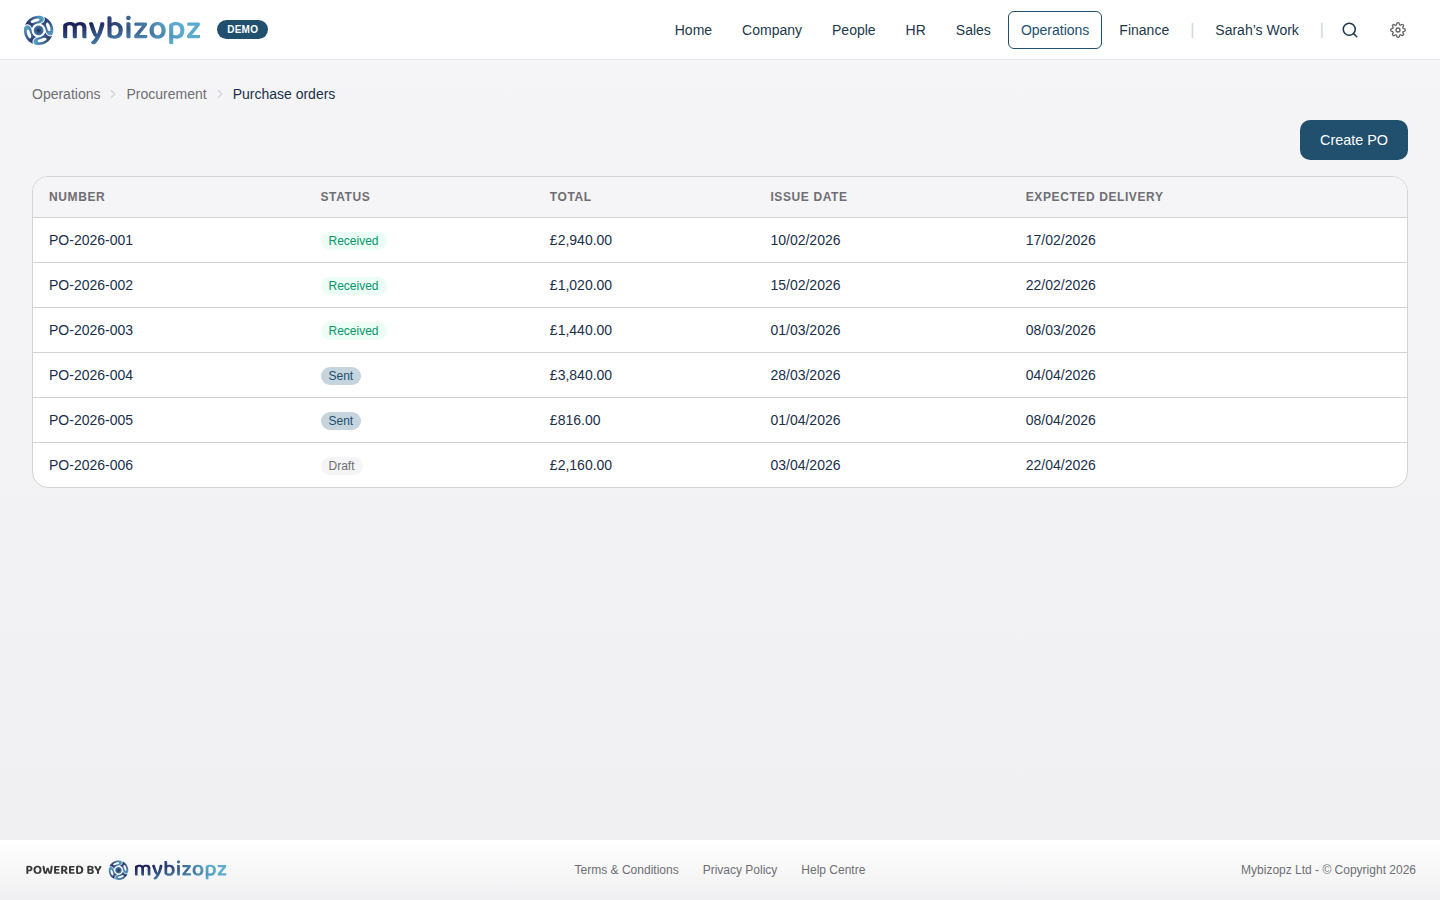1440x900 pixels.
Task: Click the £2,160.00 total
Action: coord(581,465)
